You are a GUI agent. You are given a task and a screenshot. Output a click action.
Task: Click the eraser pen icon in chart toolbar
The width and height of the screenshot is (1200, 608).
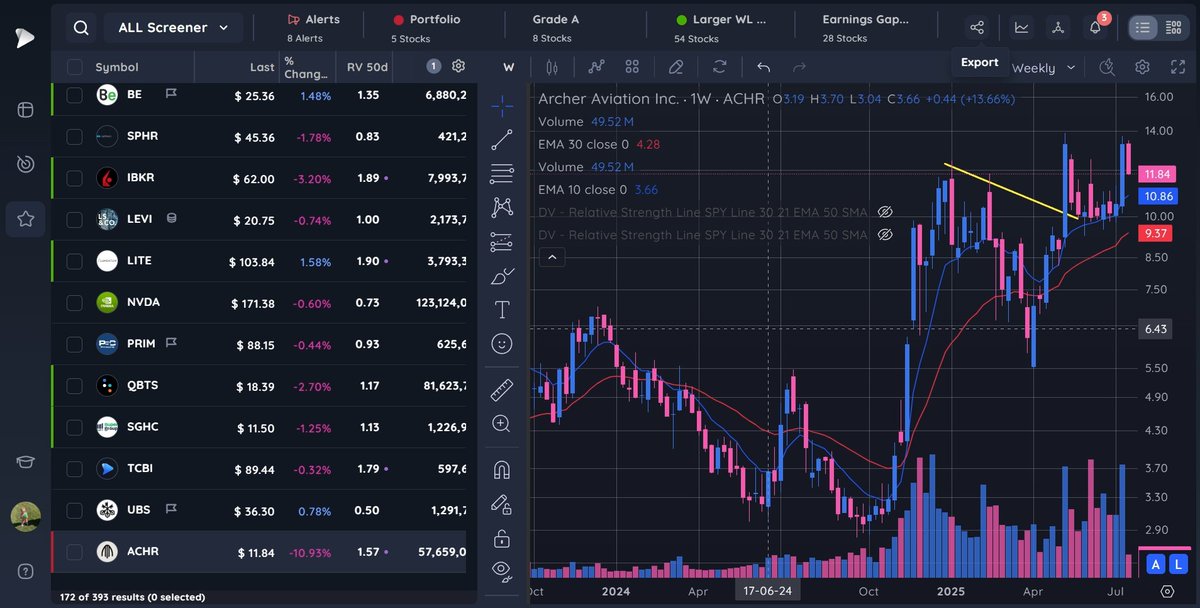tap(676, 67)
